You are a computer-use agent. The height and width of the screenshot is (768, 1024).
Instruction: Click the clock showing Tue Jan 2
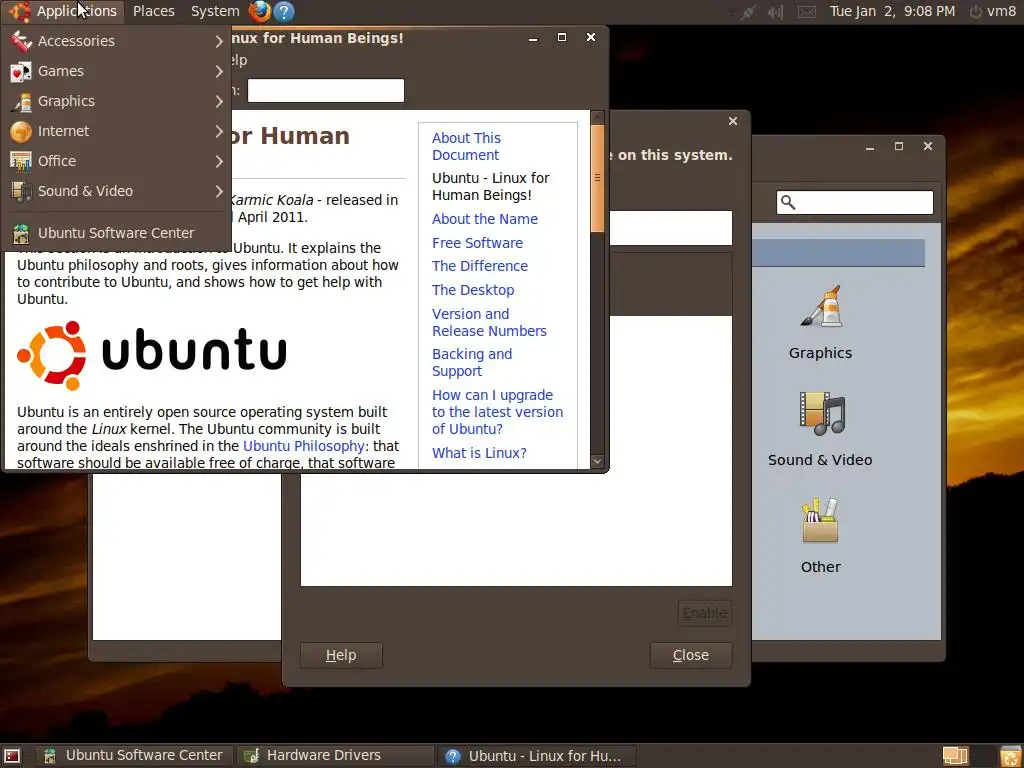coord(892,11)
